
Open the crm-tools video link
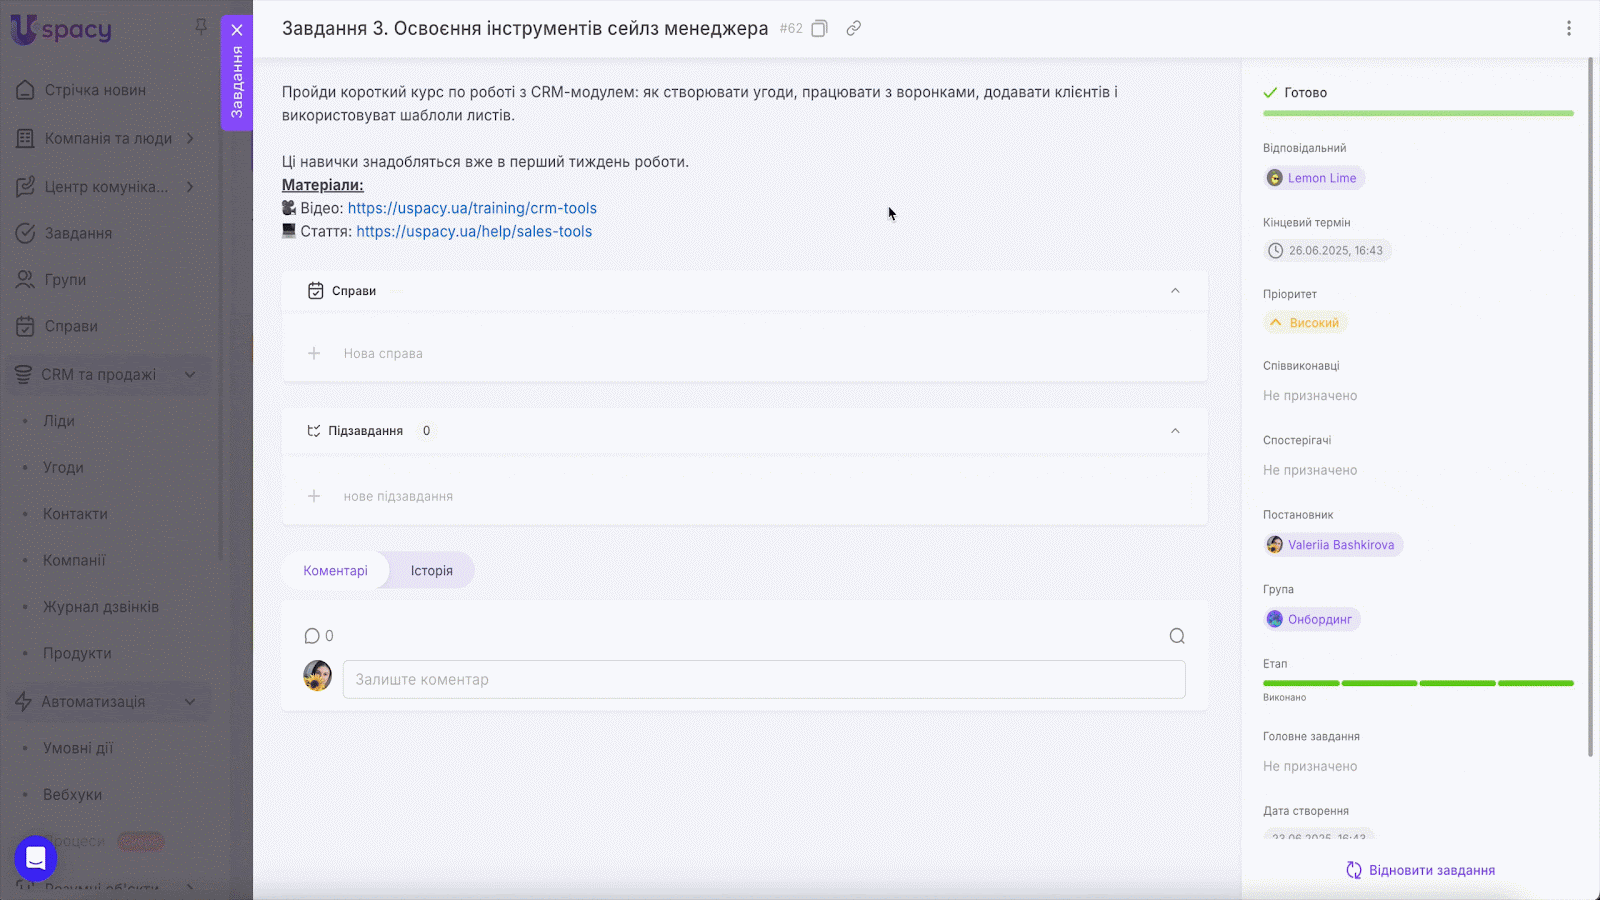472,208
